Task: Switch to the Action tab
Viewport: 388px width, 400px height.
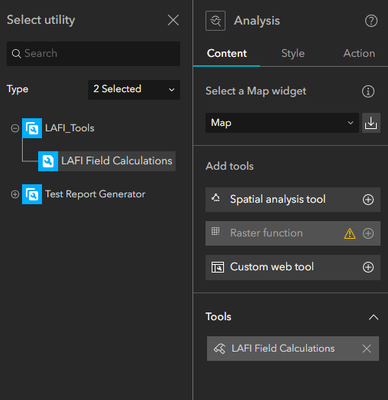Action: point(359,53)
